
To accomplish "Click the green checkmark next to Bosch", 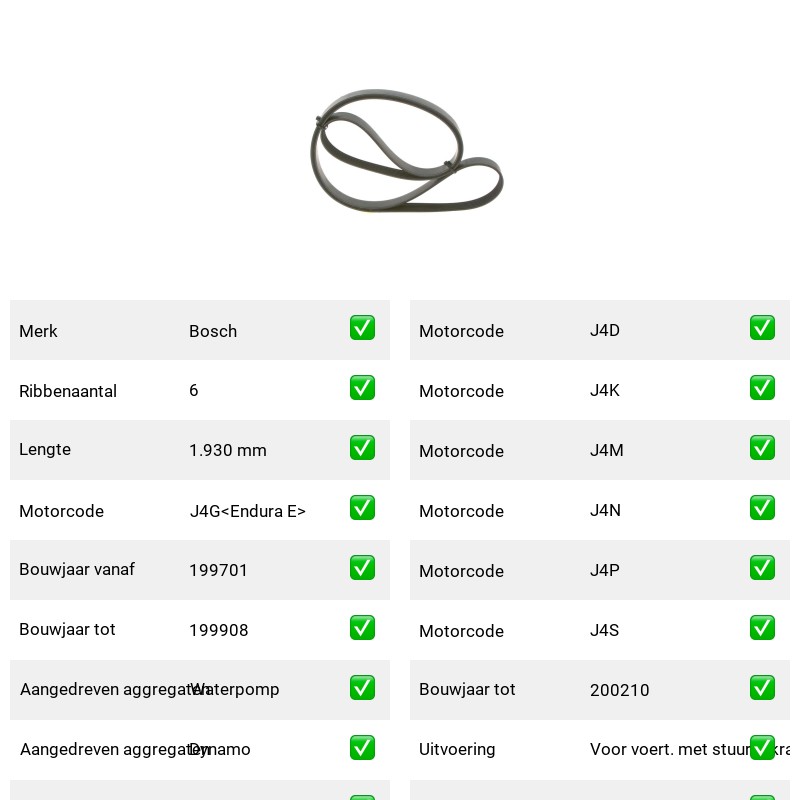I will (x=362, y=328).
